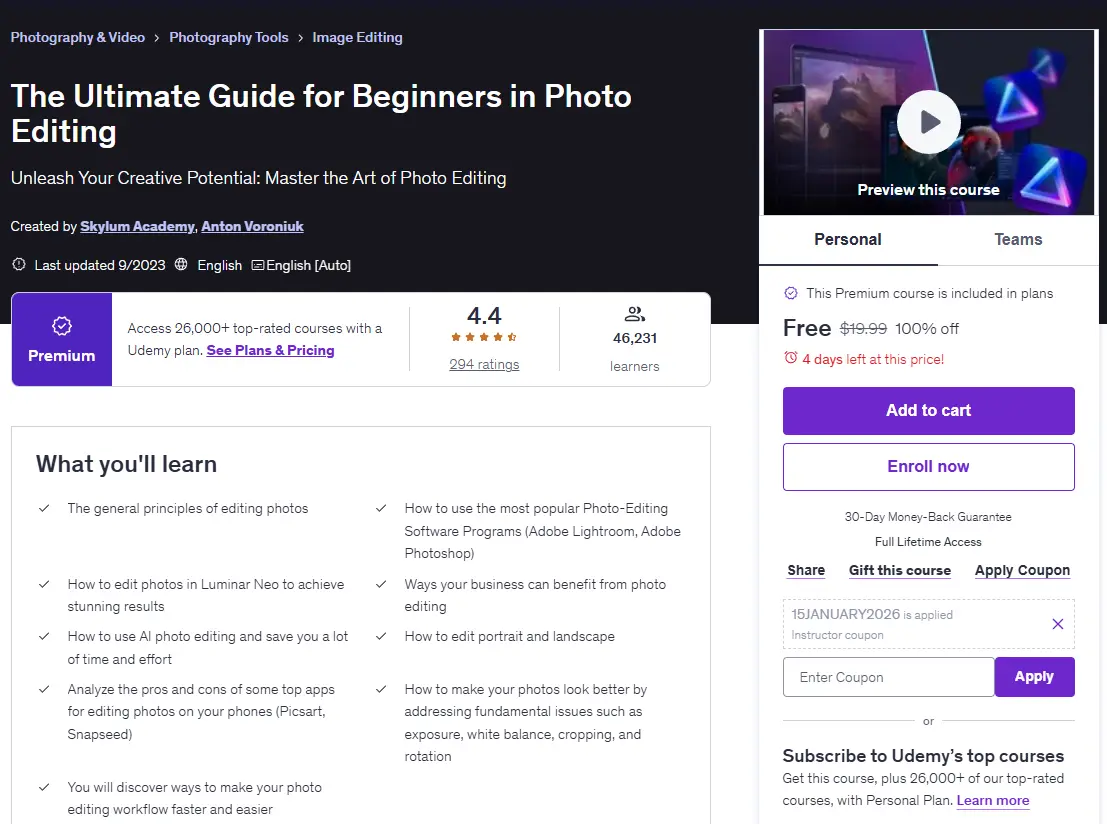
Task: Switch to the Teams tab
Action: (x=1018, y=239)
